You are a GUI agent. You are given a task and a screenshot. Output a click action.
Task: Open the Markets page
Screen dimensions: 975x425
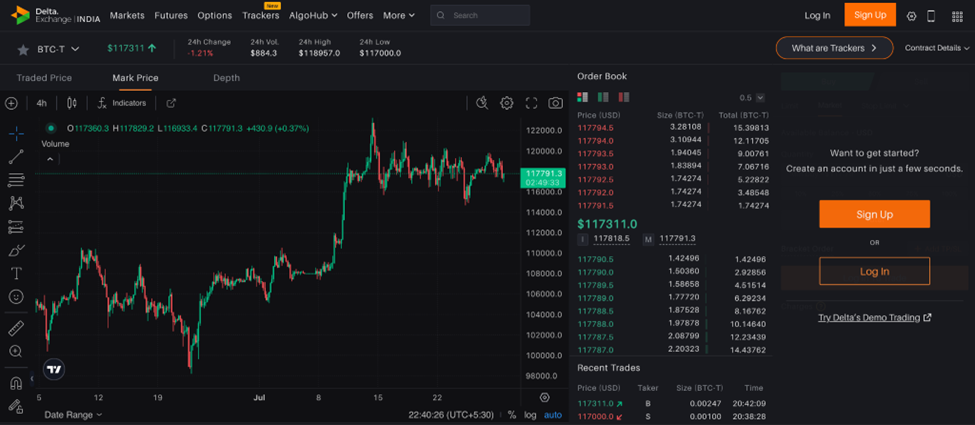click(127, 16)
